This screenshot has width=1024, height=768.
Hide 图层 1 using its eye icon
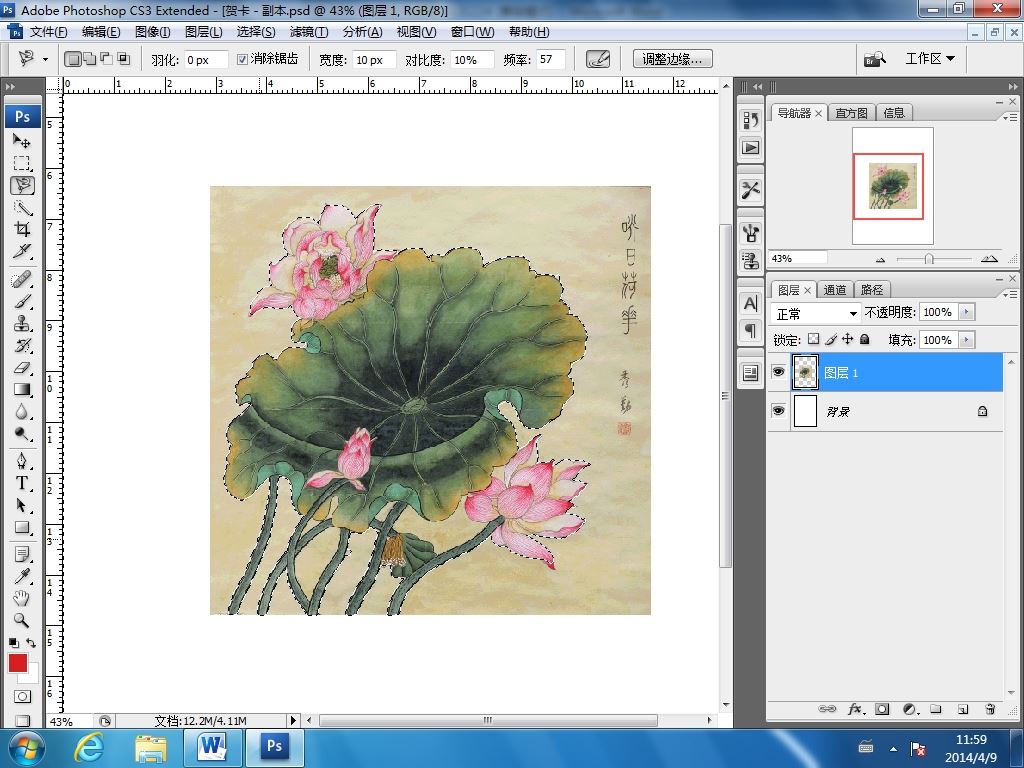779,372
